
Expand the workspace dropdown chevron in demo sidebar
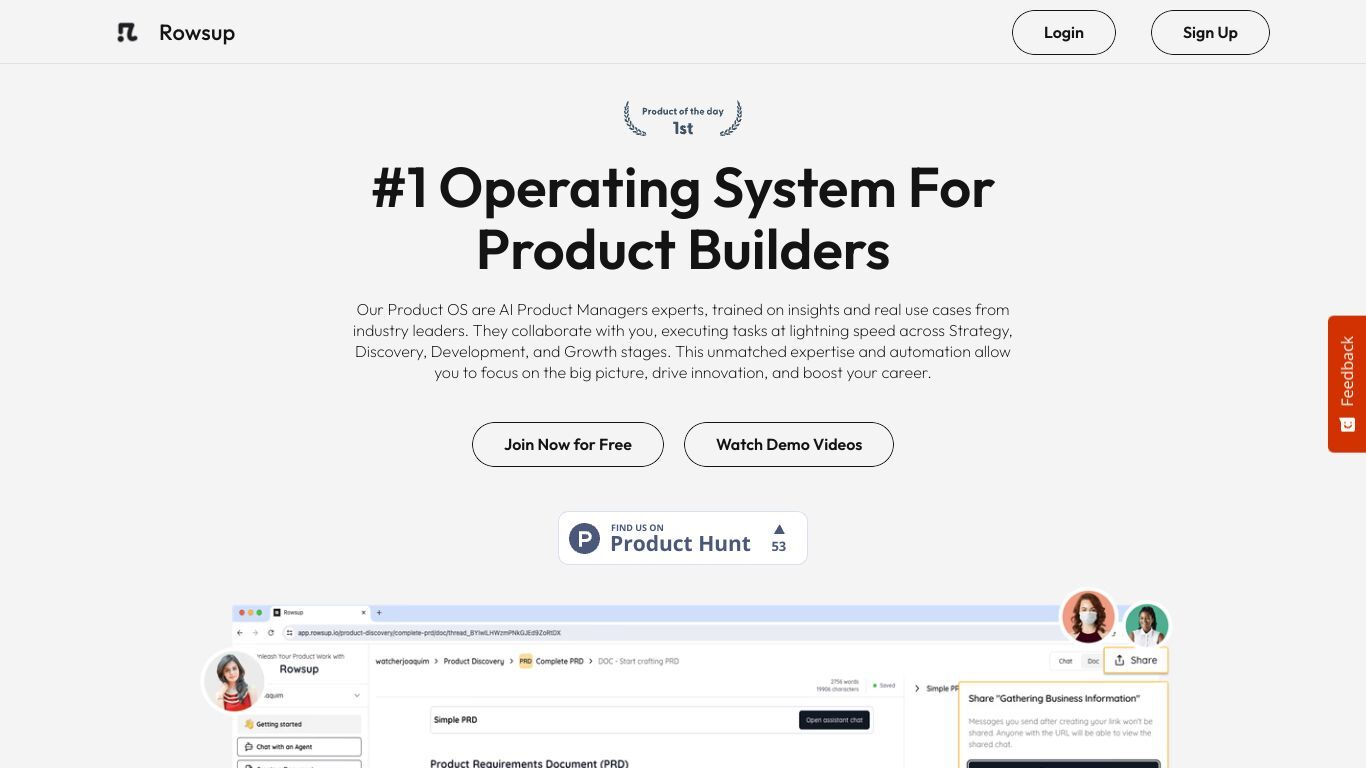(356, 695)
